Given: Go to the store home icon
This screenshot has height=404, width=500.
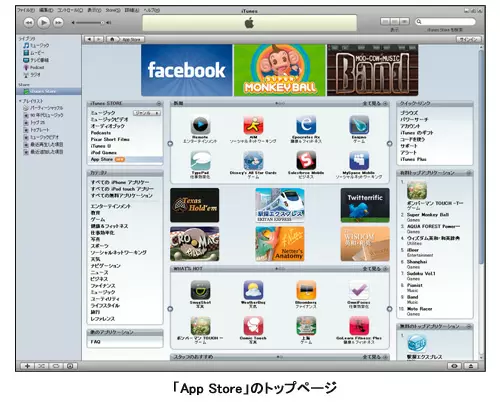Looking at the screenshot, I should (x=112, y=39).
